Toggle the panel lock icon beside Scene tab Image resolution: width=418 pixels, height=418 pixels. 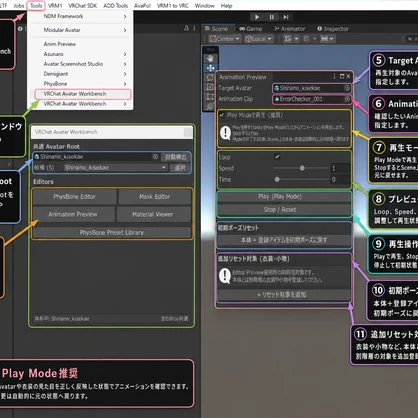pos(186,28)
